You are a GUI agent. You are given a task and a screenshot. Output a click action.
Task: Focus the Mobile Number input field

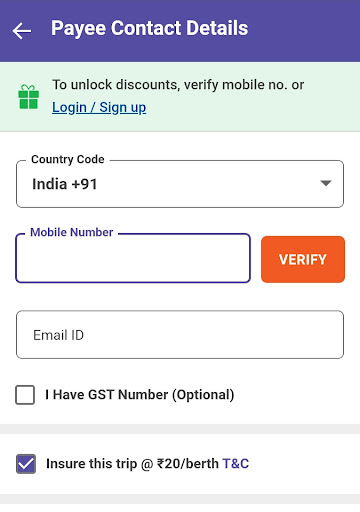(x=133, y=258)
